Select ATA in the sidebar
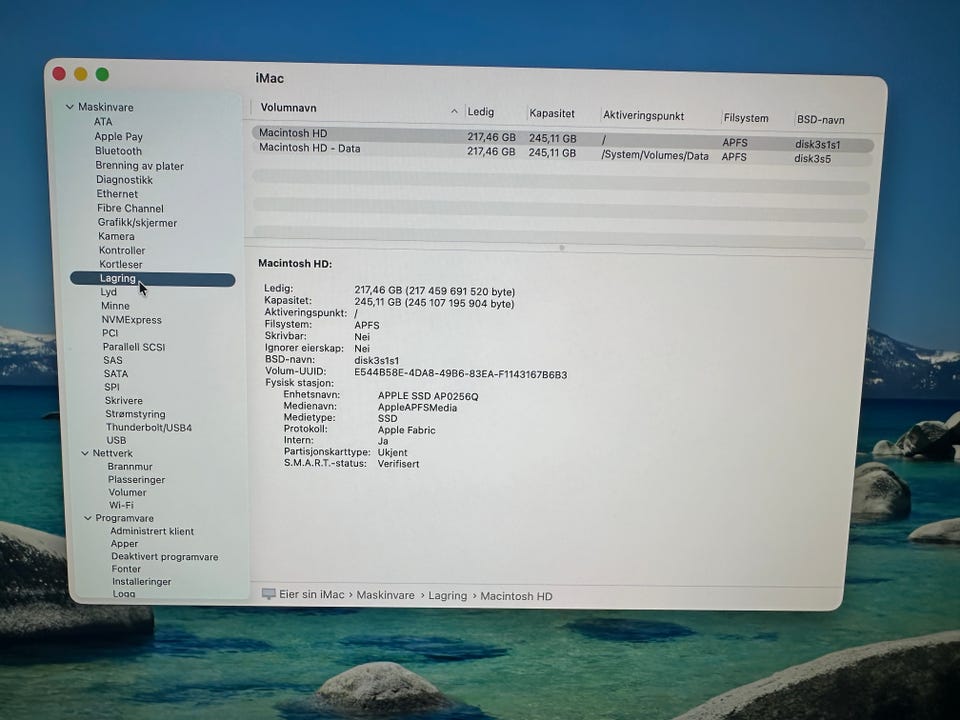Screen dimensions: 960x720 click(103, 121)
